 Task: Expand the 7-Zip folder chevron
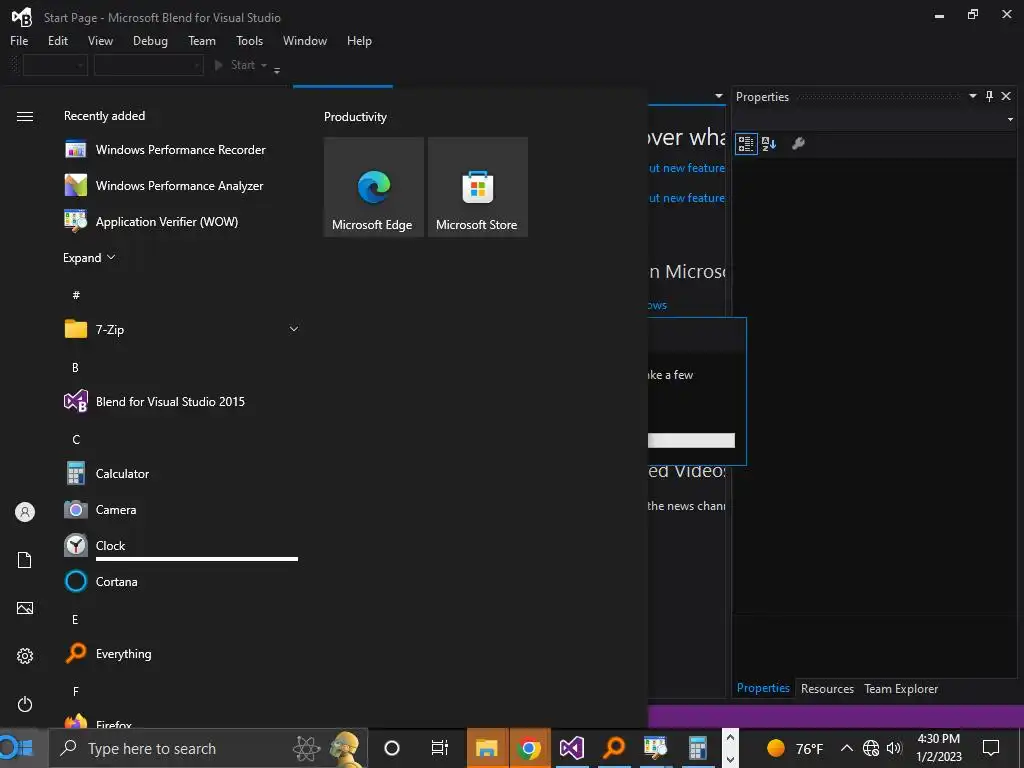294,329
